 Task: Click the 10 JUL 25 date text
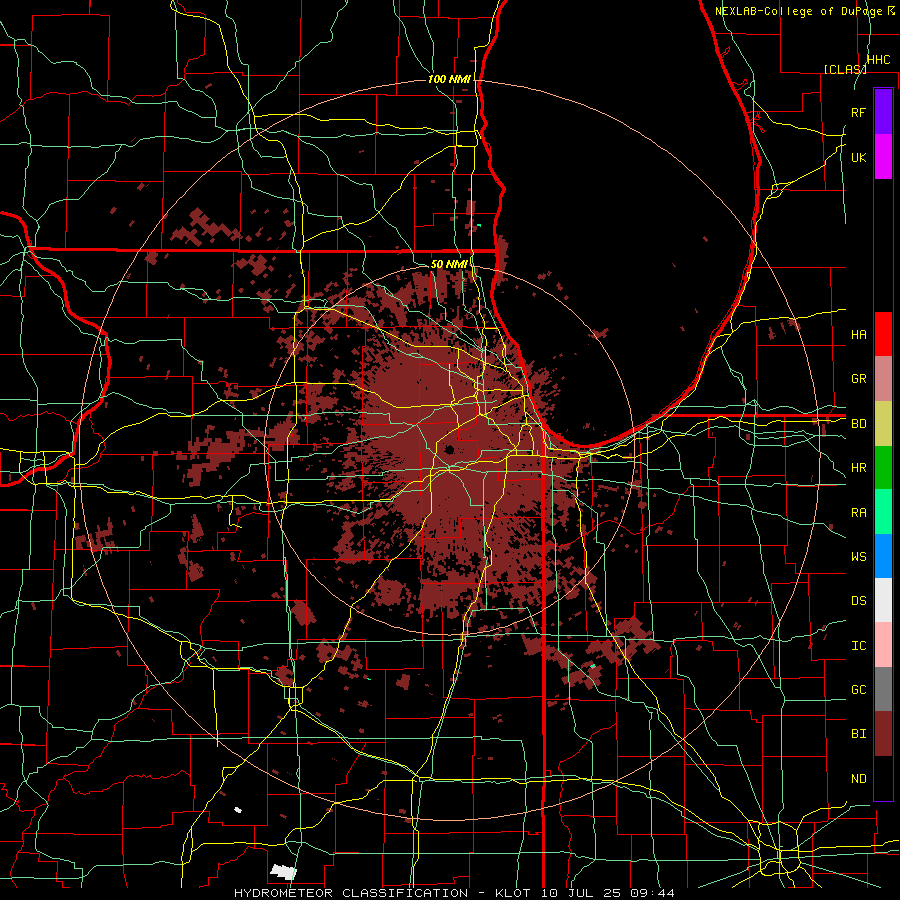(581, 893)
